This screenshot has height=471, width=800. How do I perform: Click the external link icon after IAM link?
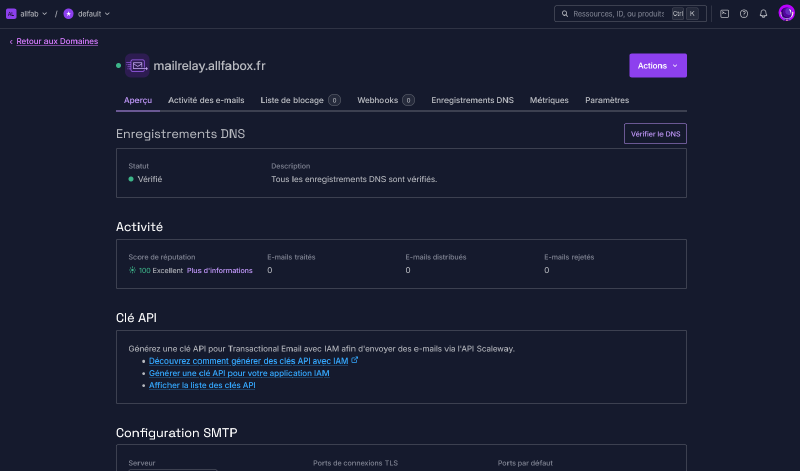tap(355, 360)
